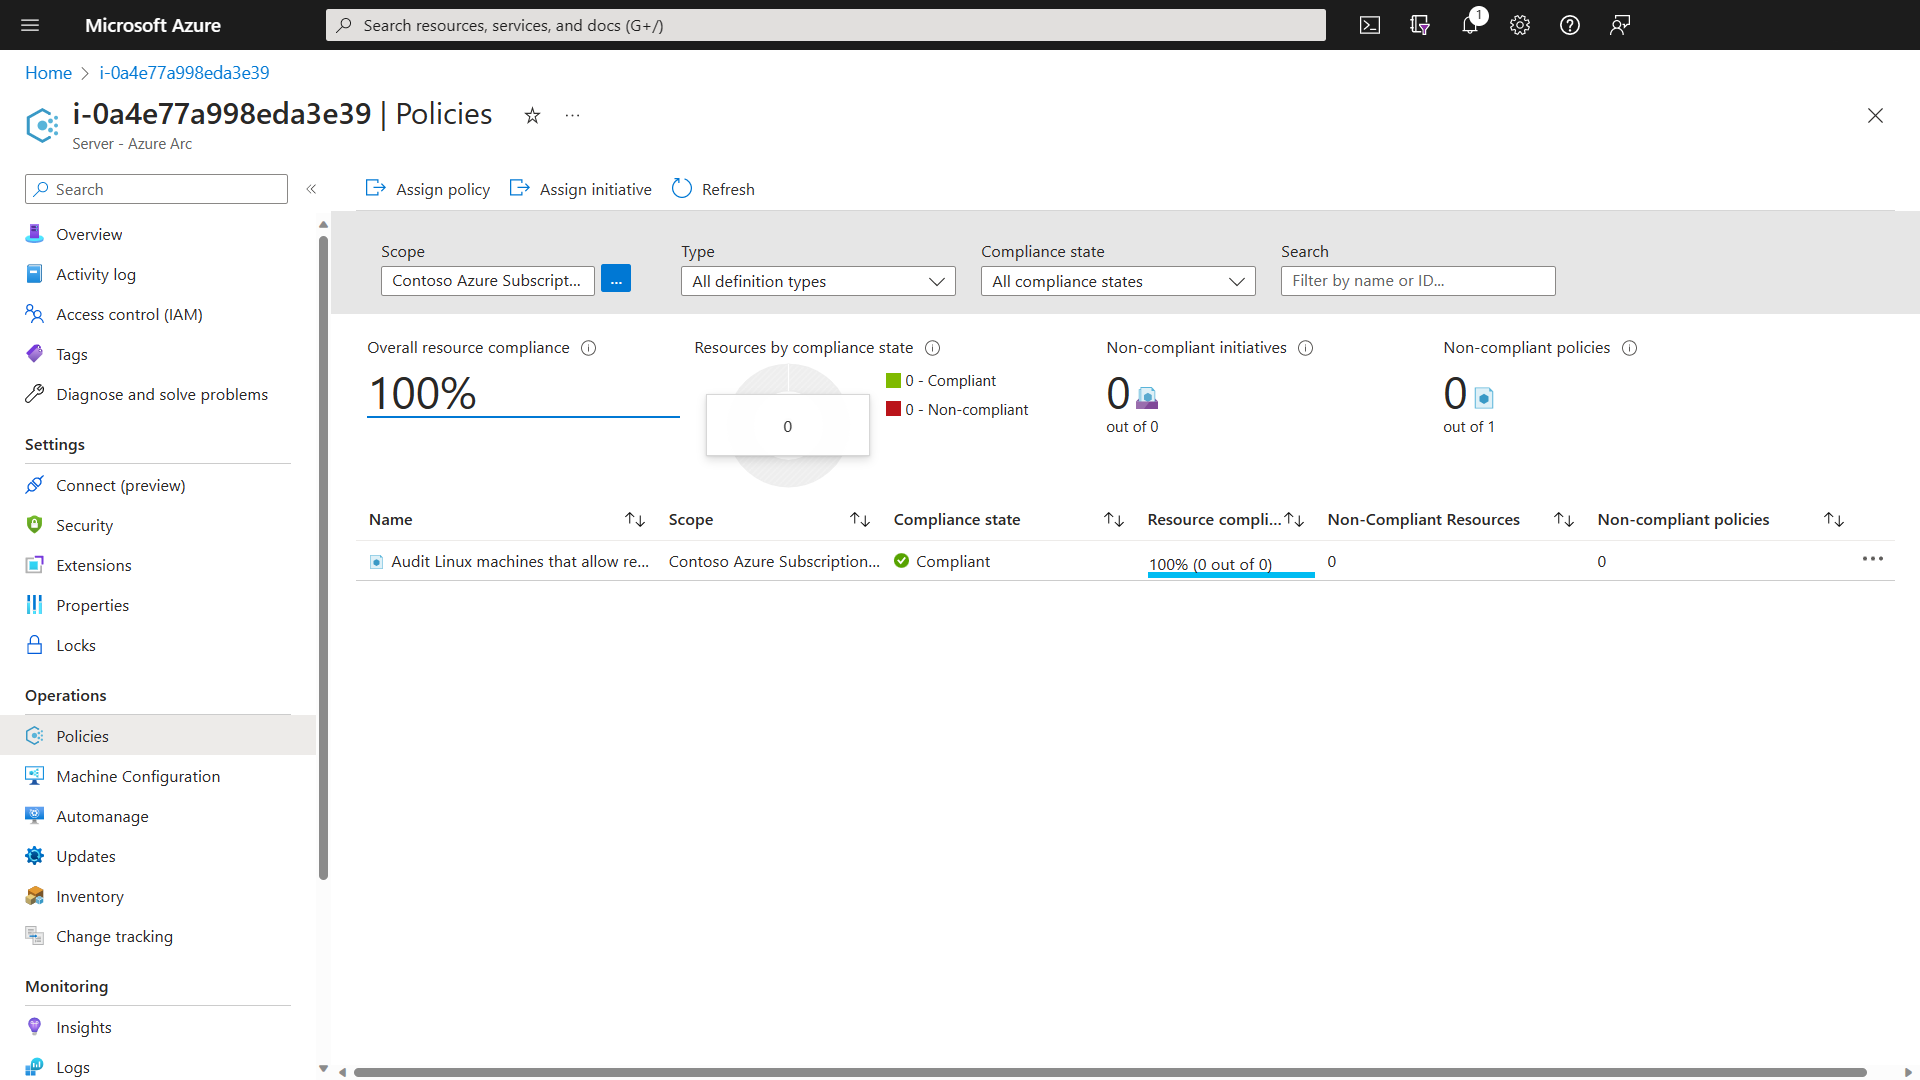
Task: Click the Assign initiative icon button
Action: pyautogui.click(x=521, y=189)
